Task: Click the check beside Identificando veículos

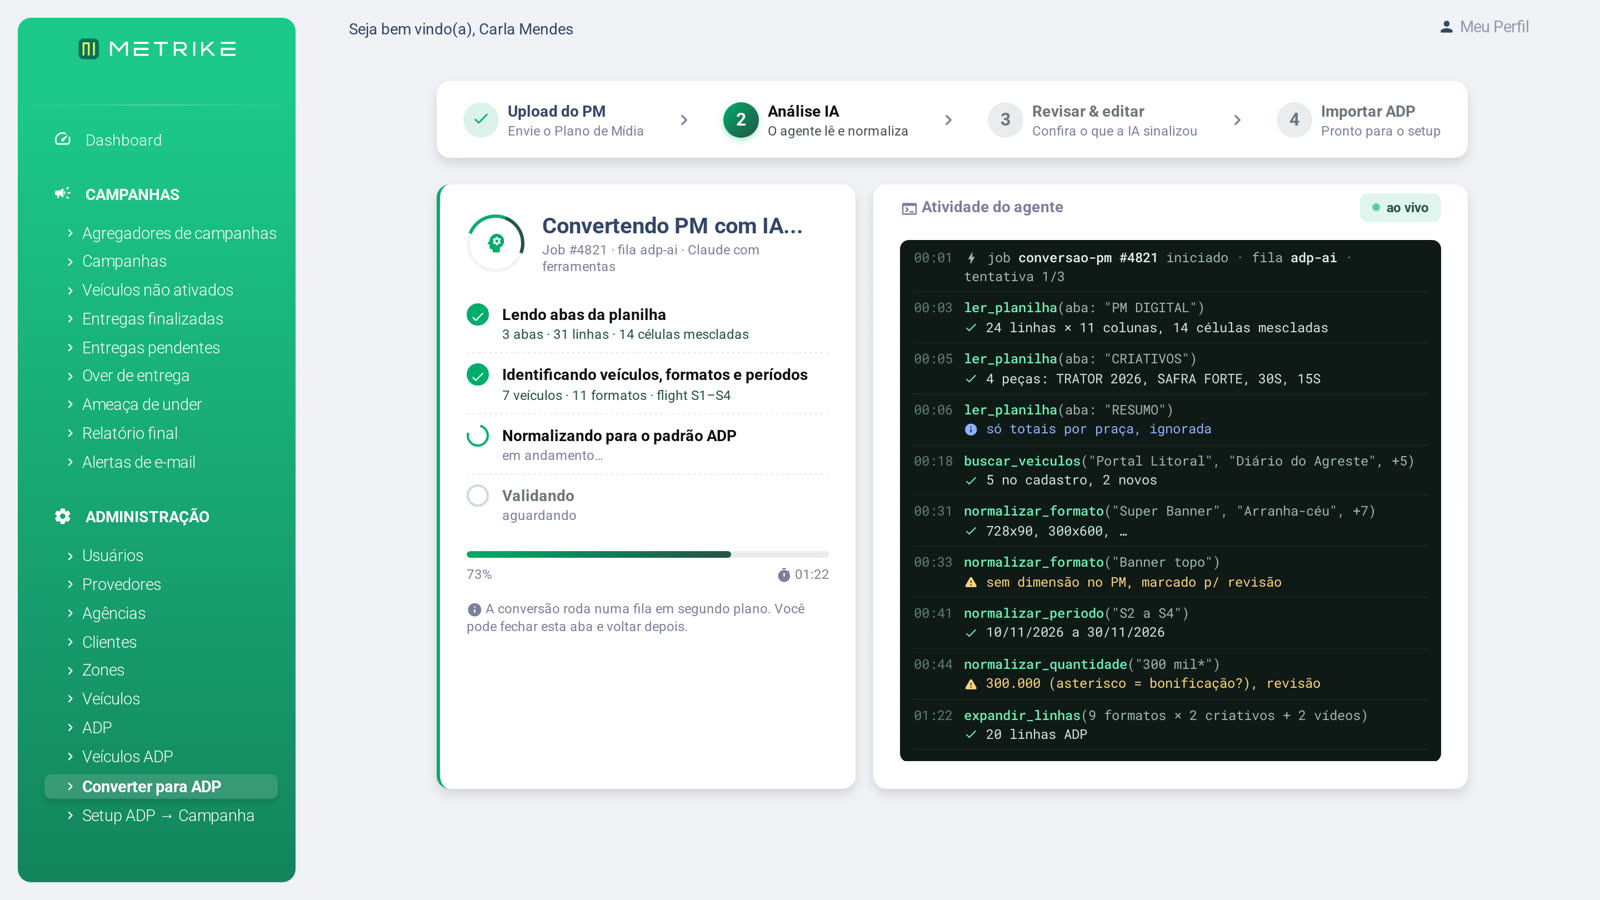Action: tap(478, 375)
